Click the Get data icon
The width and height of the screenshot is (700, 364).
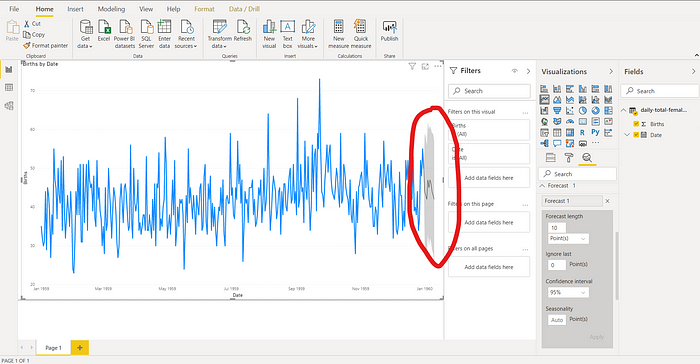pyautogui.click(x=86, y=27)
